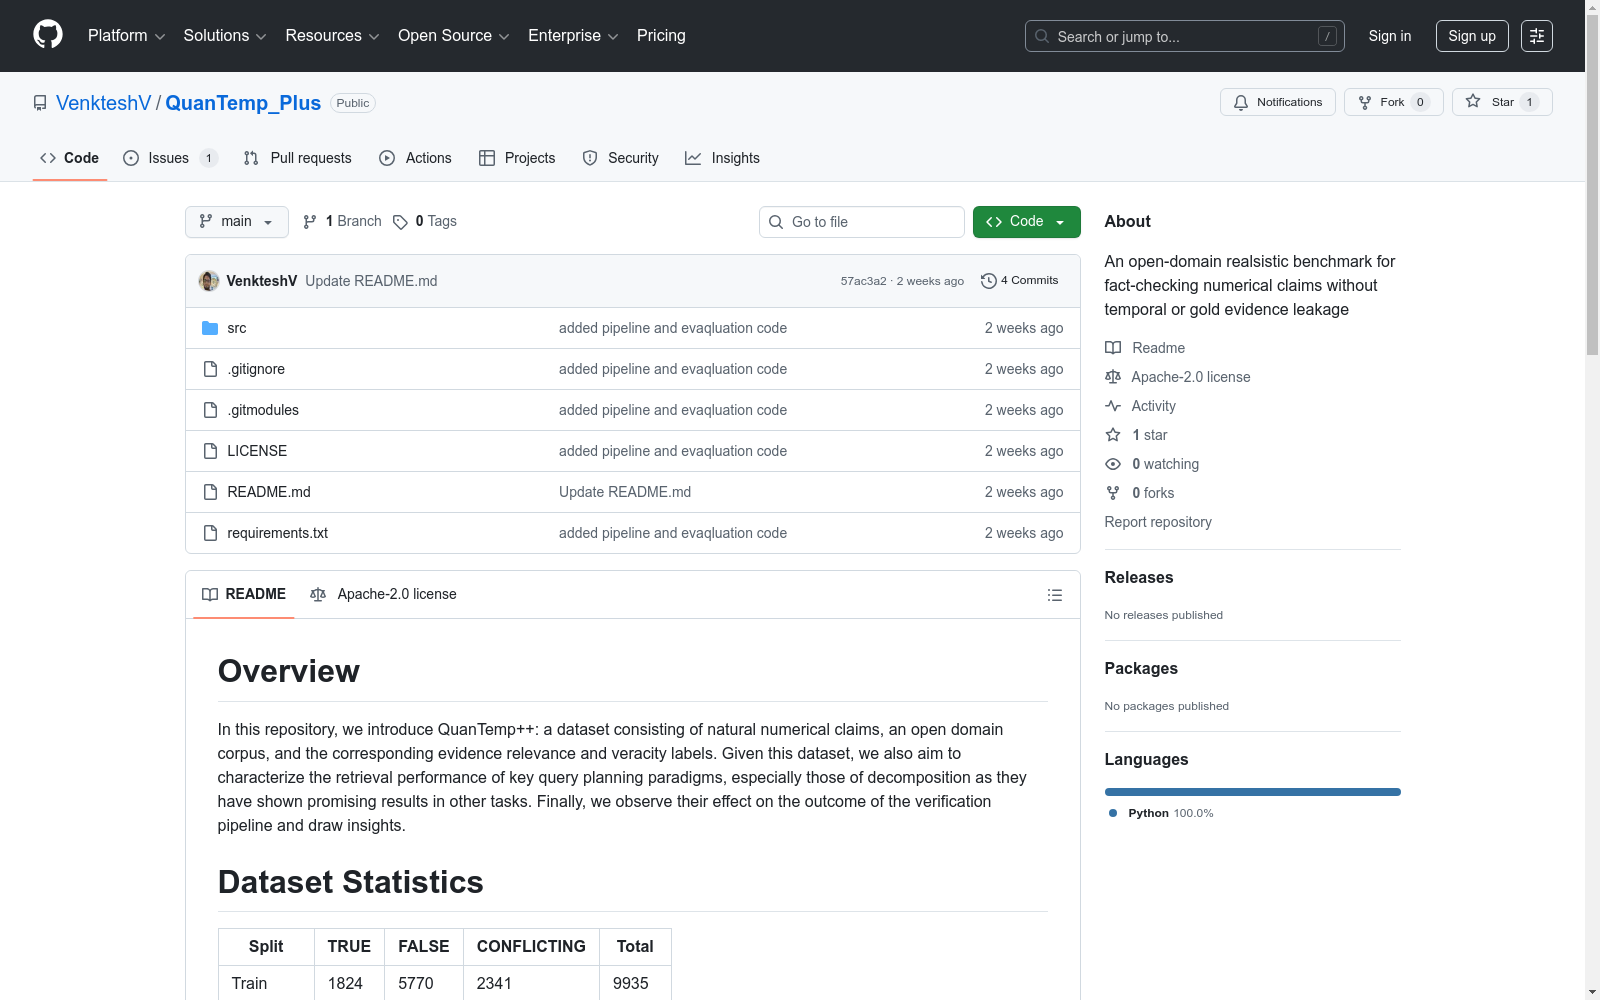Open the green Code dropdown
This screenshot has height=1000, width=1600.
[1027, 222]
